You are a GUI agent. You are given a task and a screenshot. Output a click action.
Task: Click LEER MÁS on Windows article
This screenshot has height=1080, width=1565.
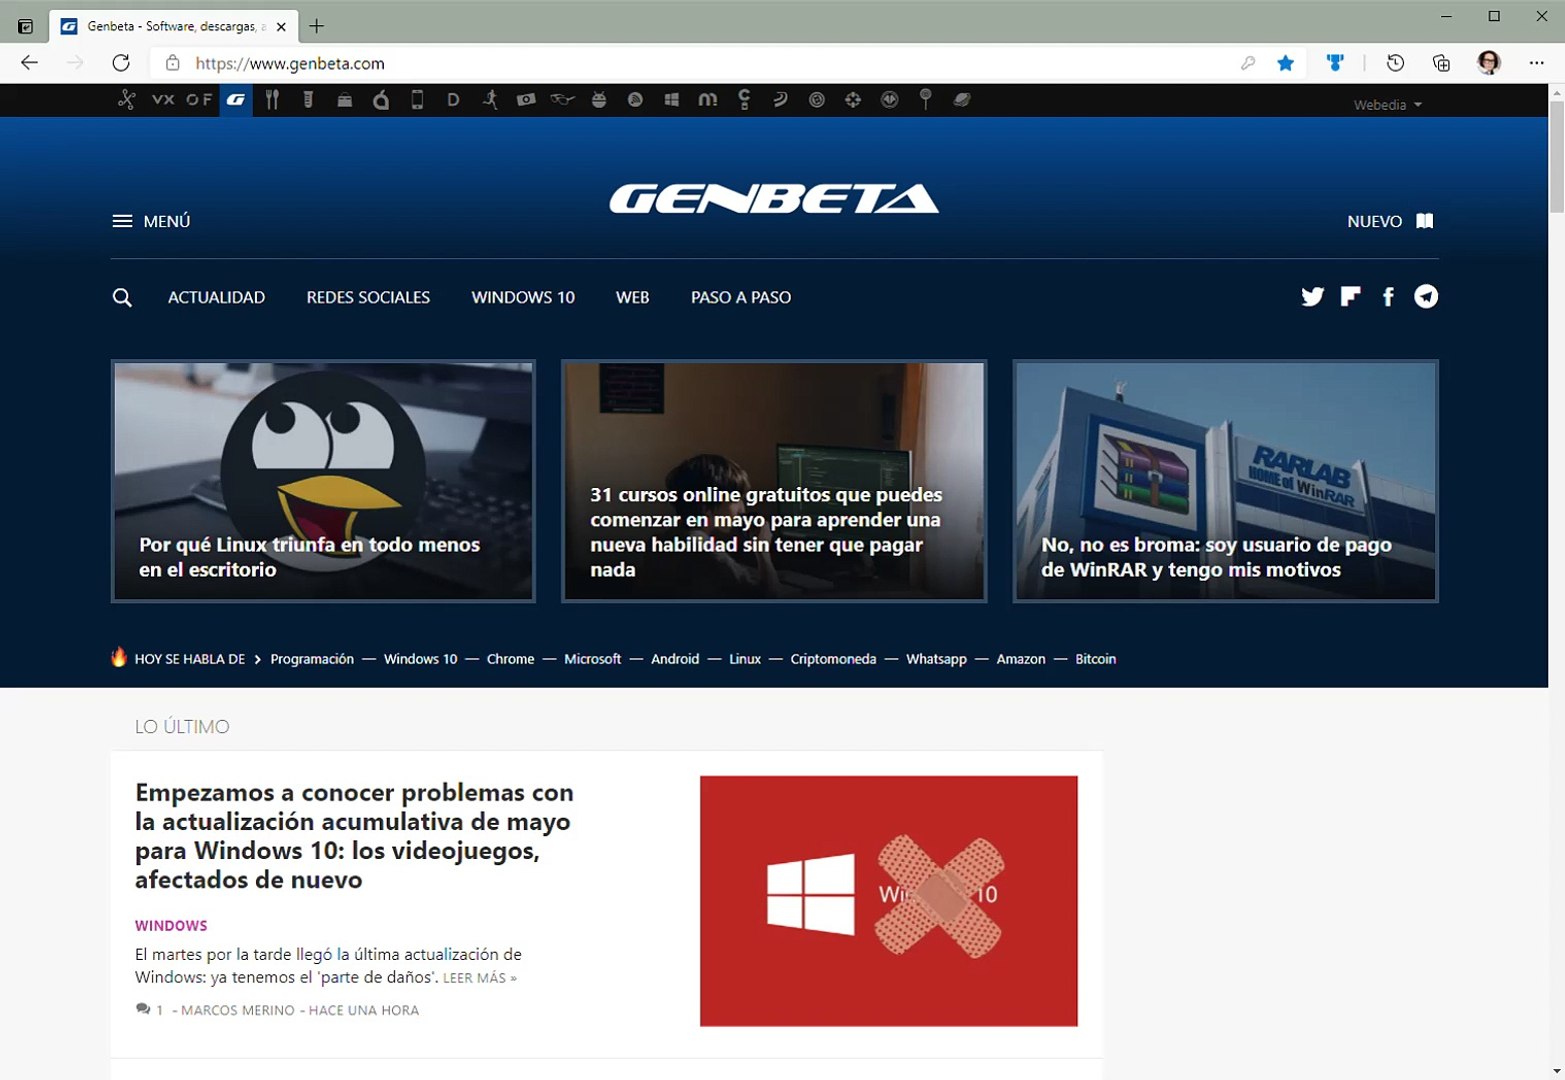(479, 978)
